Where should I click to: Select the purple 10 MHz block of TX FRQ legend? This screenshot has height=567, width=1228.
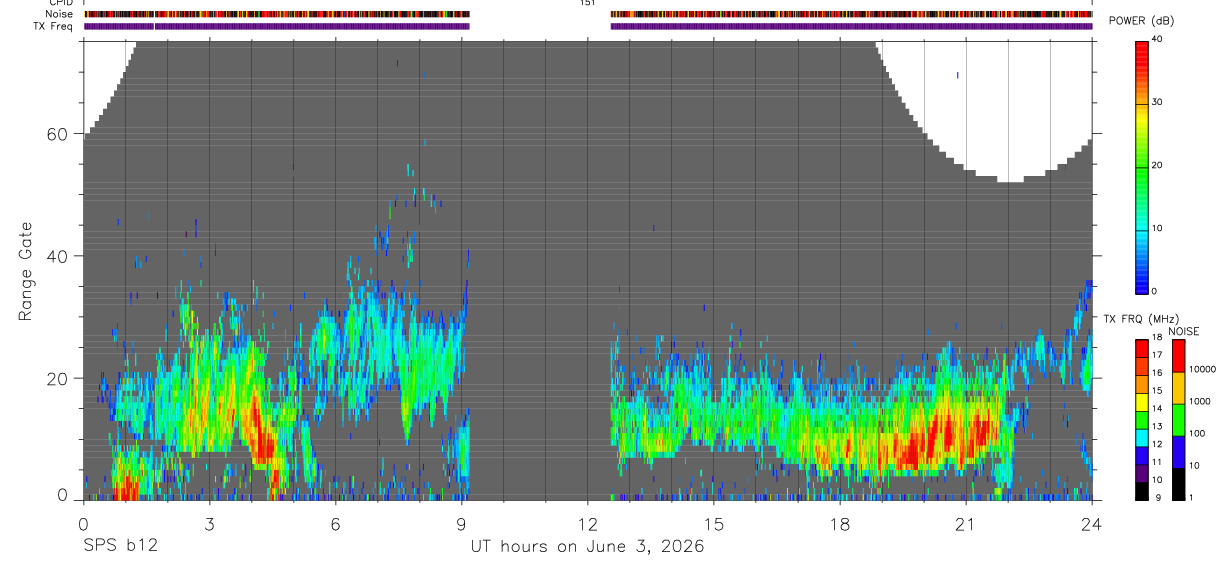coord(1140,473)
